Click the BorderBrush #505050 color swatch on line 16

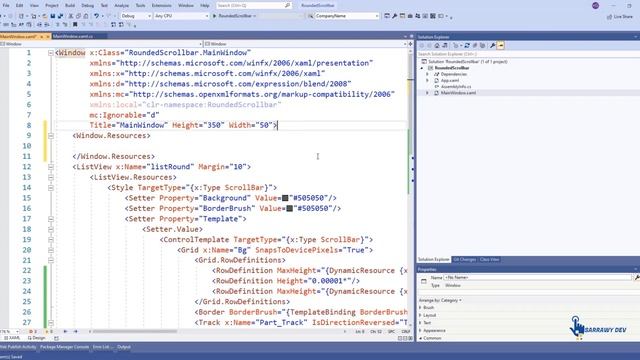click(289, 208)
